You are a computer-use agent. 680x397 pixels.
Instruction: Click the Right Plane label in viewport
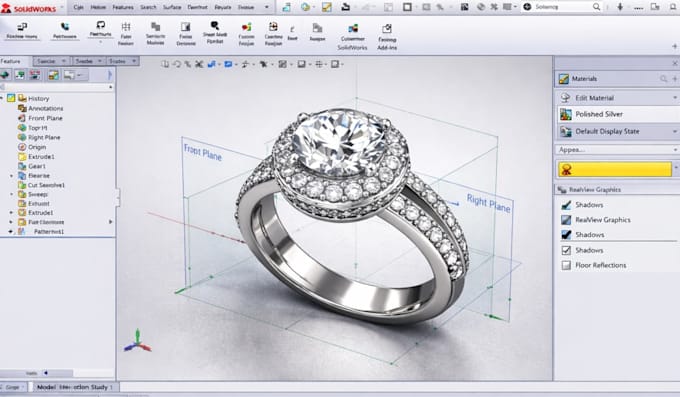tap(488, 203)
